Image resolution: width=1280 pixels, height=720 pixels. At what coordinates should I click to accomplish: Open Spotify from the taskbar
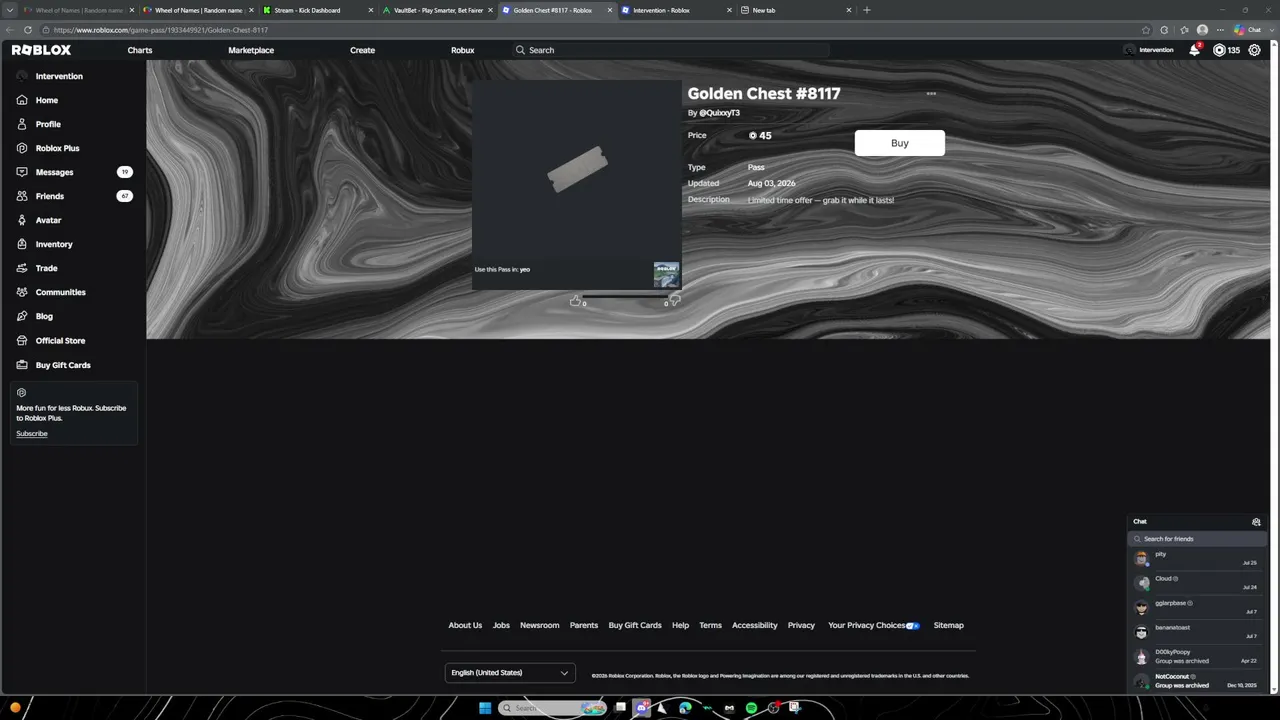[751, 708]
